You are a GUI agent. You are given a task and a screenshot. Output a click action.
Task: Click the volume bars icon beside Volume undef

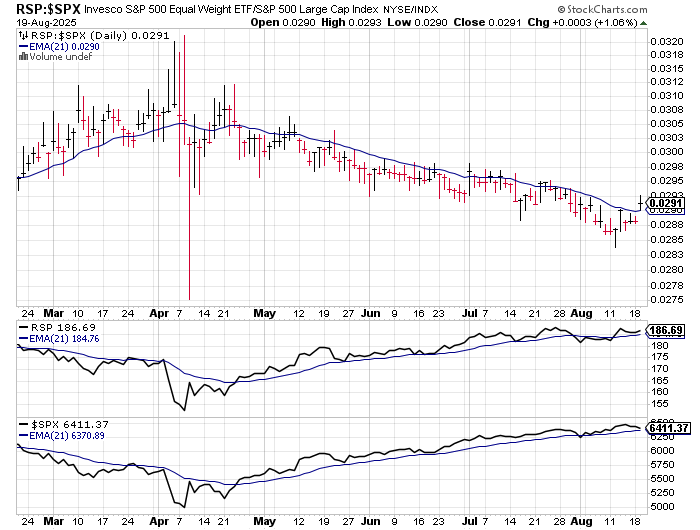tap(23, 57)
